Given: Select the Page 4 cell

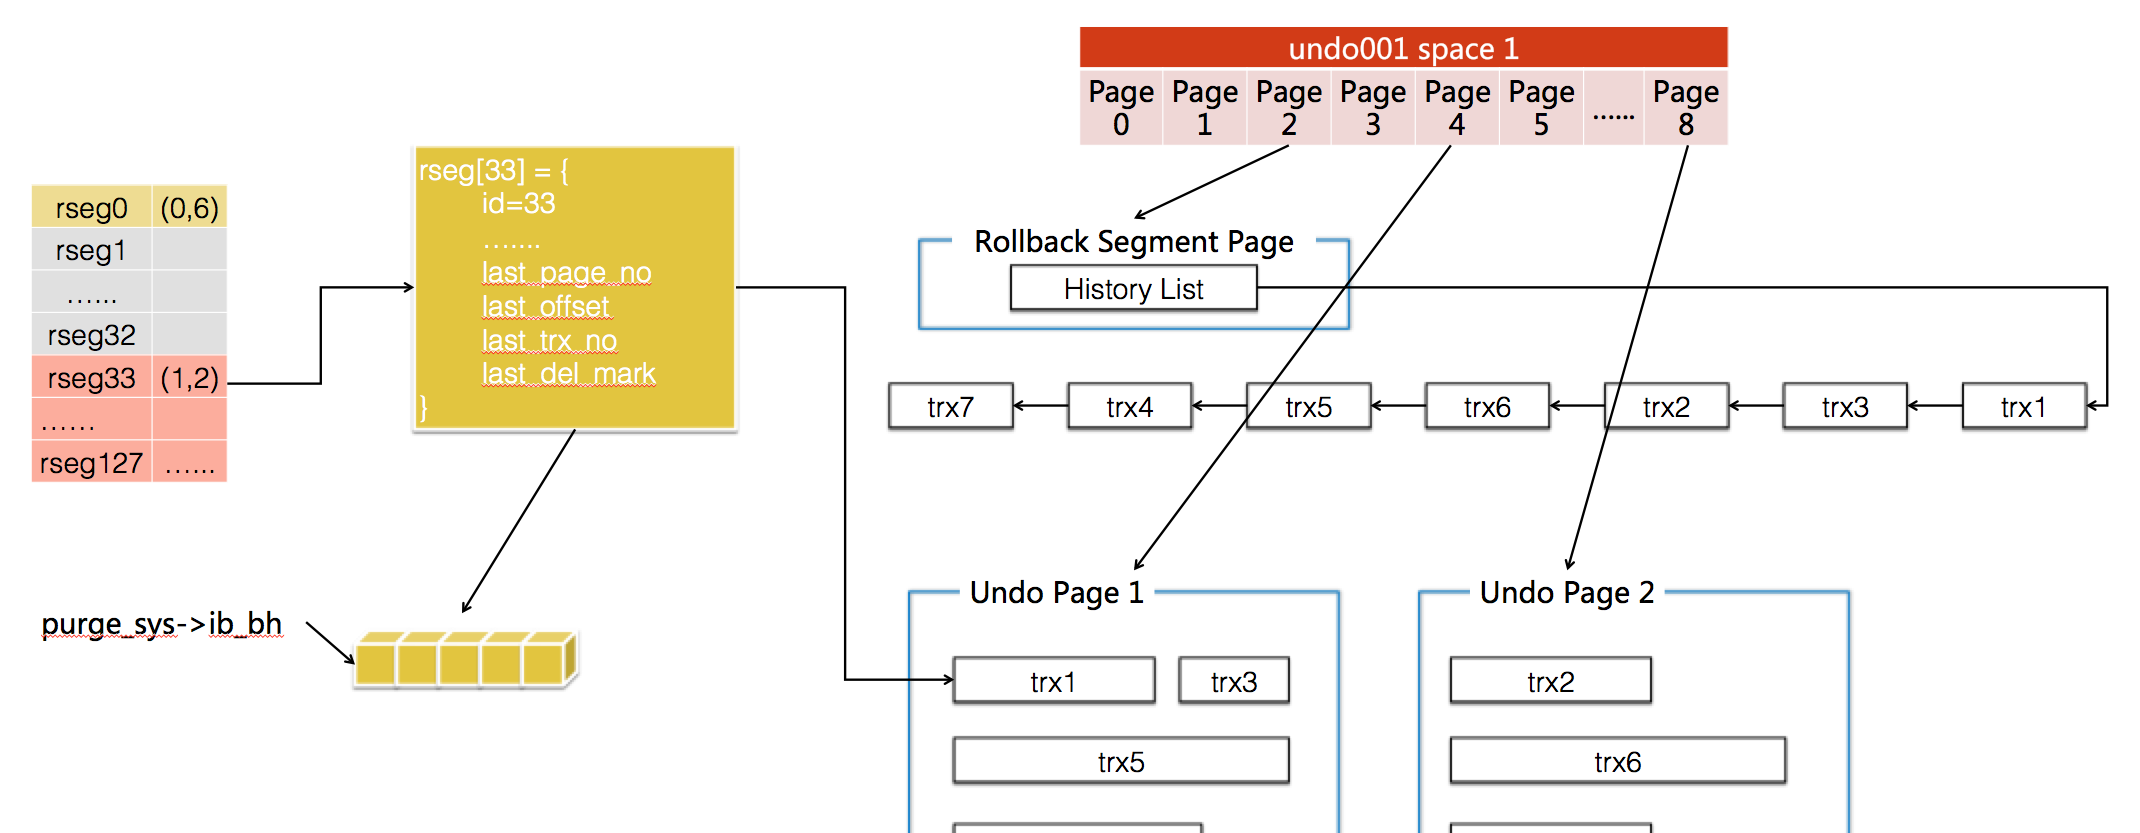Looking at the screenshot, I should (x=1457, y=108).
